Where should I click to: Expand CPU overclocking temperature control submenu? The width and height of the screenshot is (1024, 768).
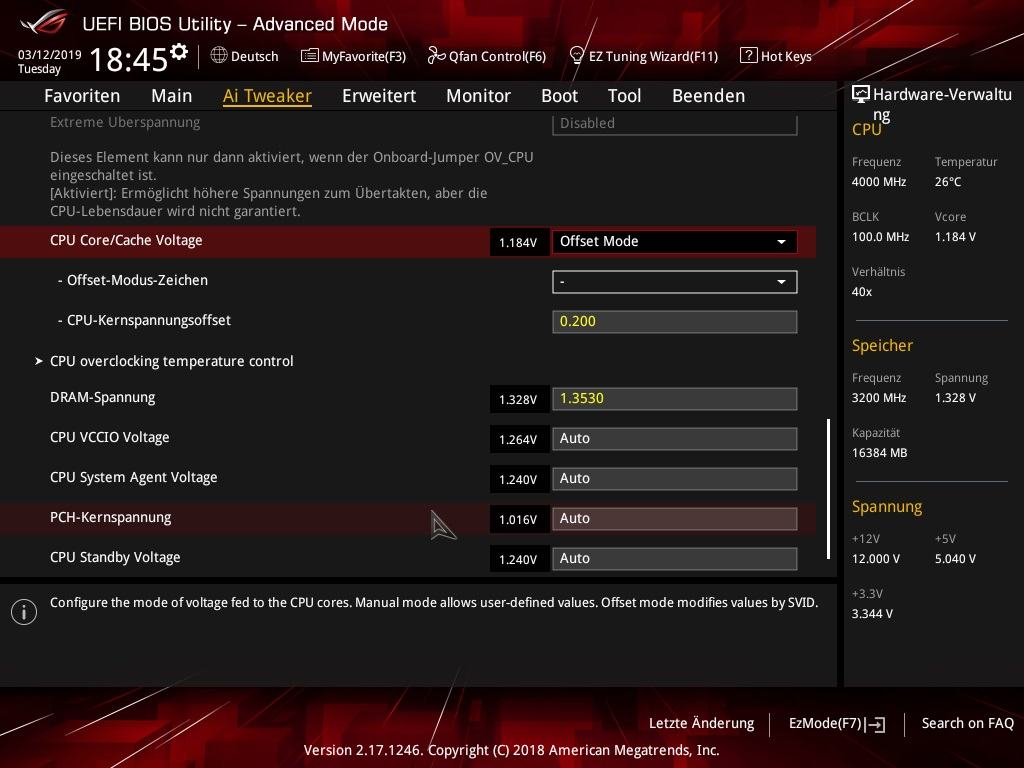[x=172, y=361]
